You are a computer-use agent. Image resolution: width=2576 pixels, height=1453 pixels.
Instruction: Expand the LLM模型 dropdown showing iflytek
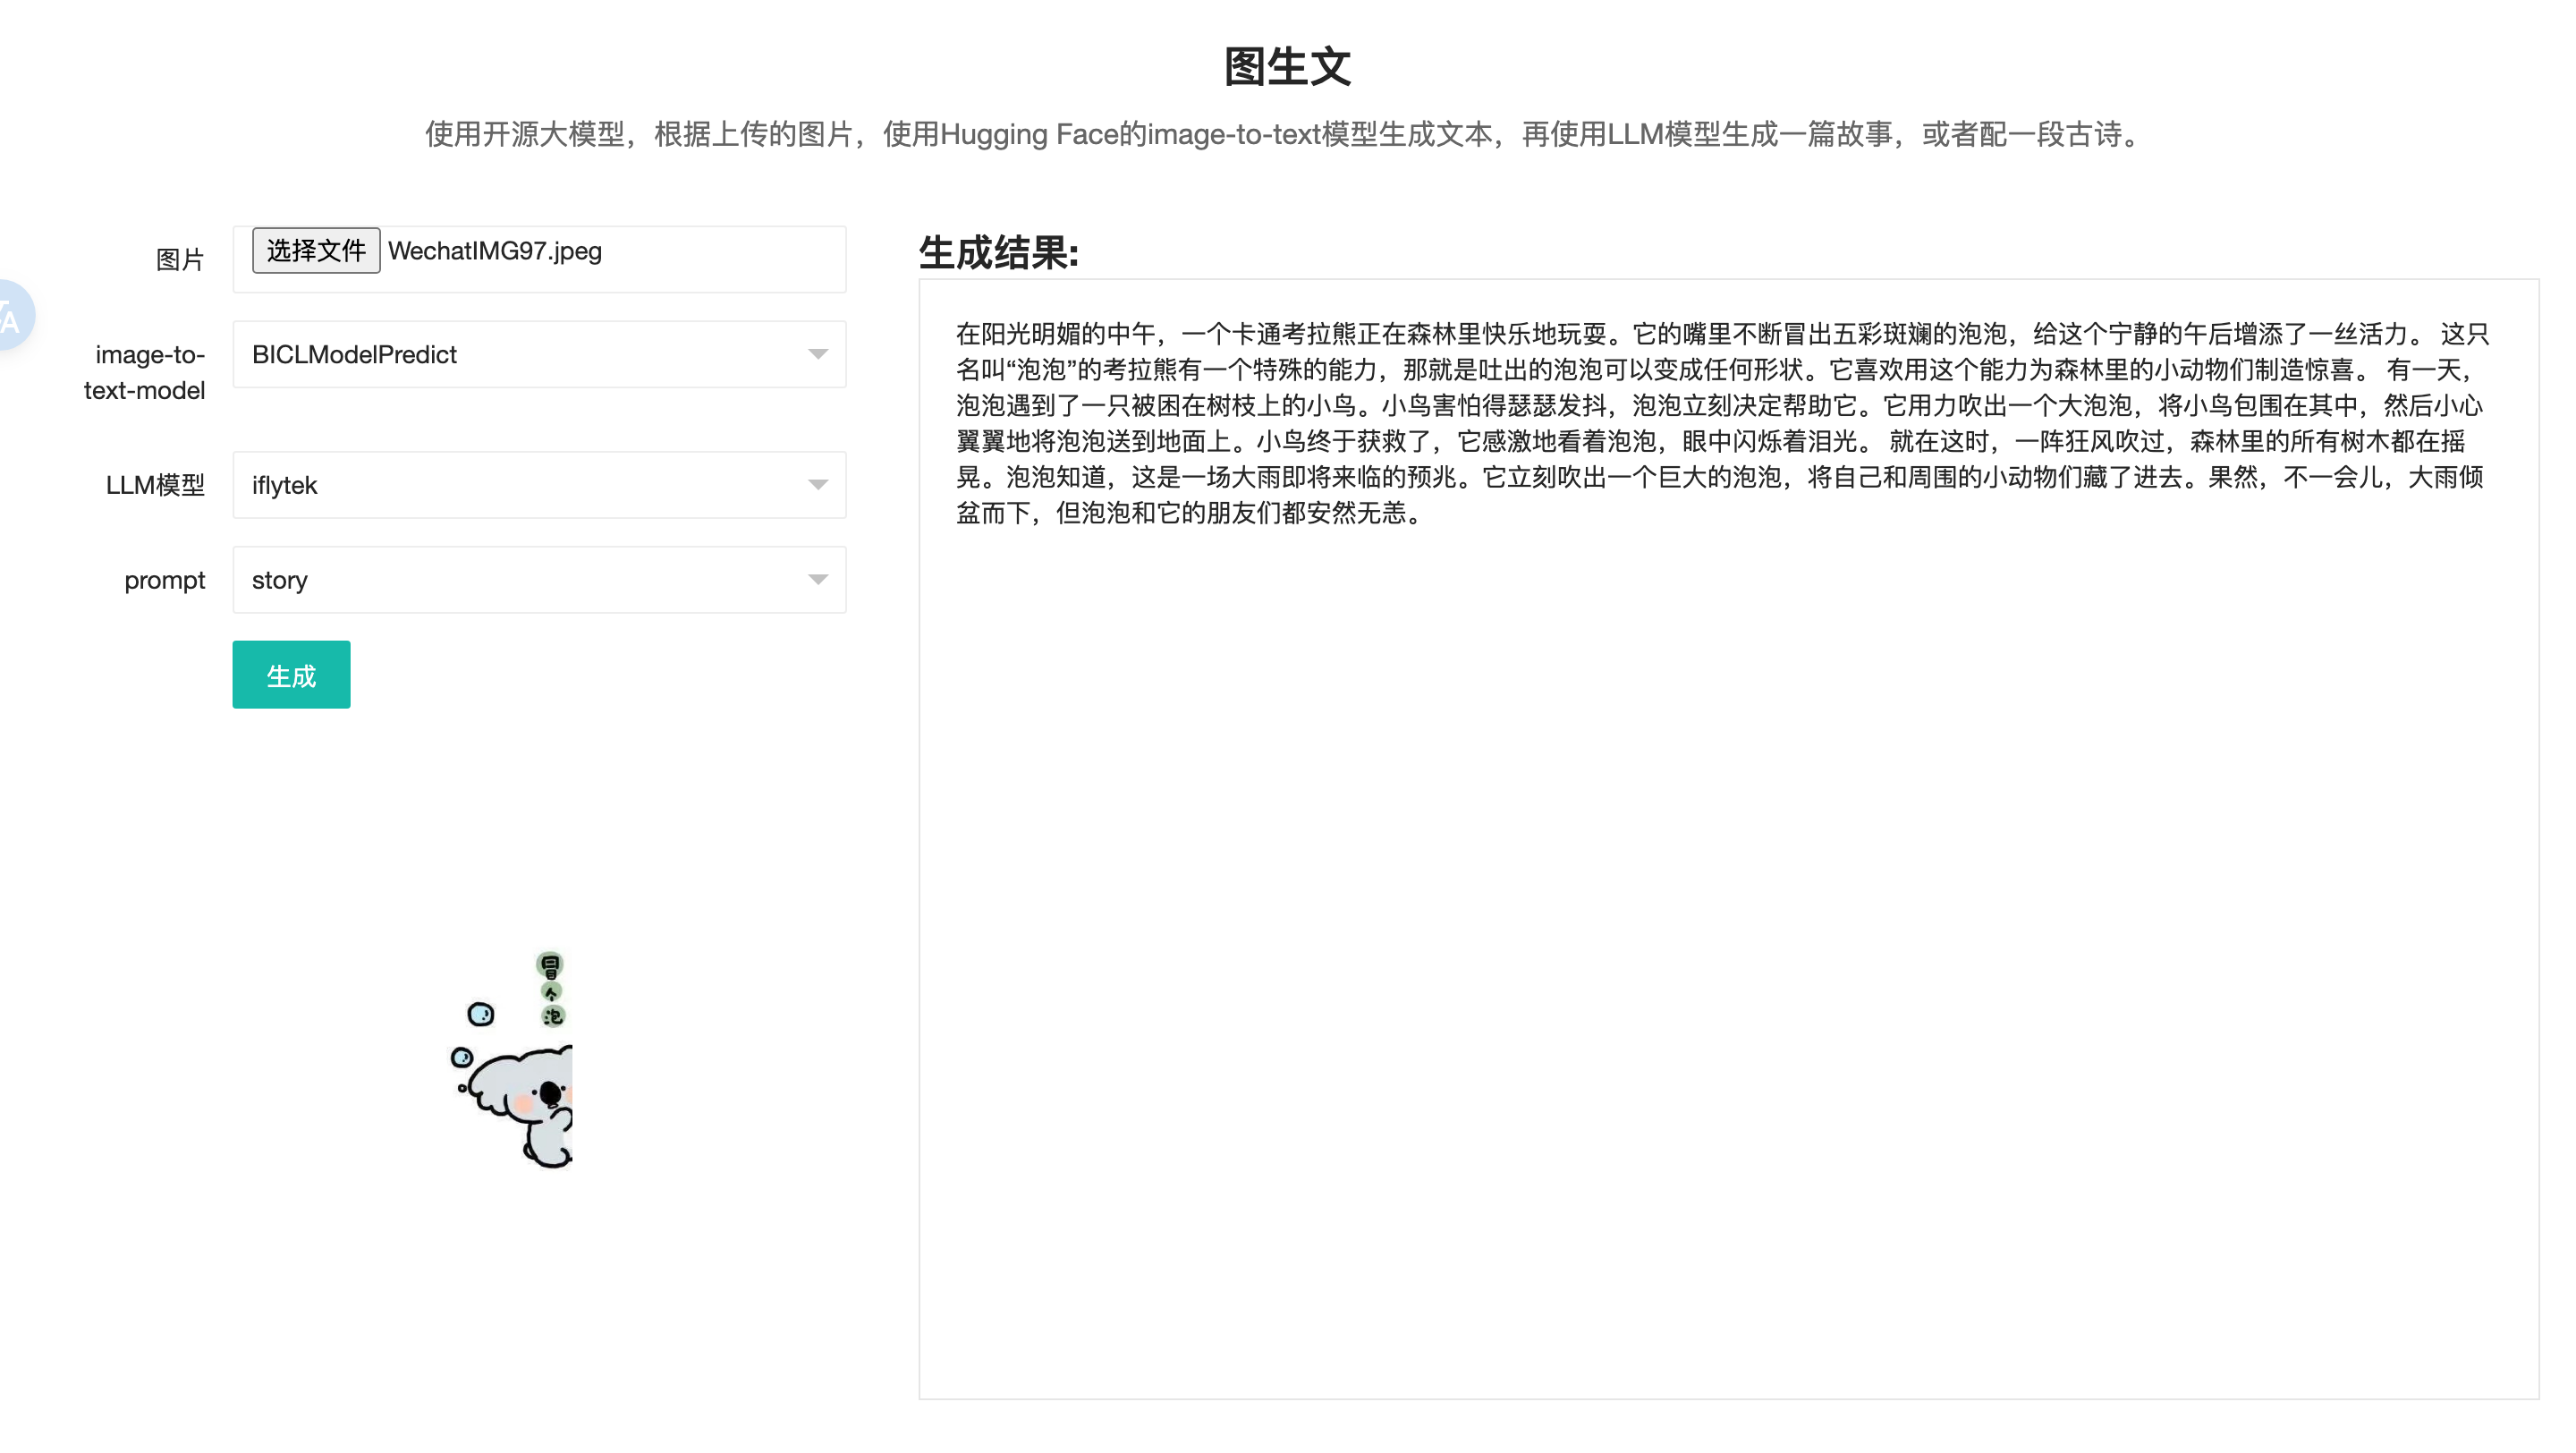point(520,485)
